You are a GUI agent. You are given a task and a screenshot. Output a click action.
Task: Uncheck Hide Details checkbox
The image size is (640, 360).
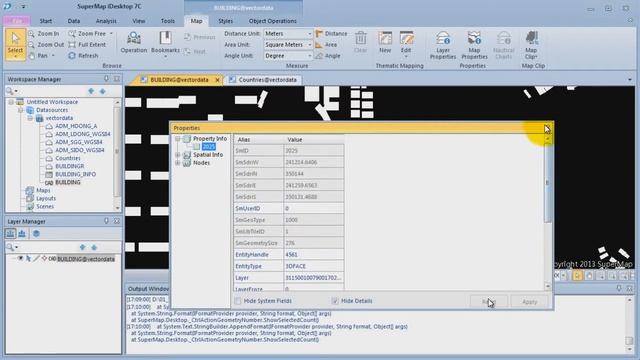coord(335,301)
